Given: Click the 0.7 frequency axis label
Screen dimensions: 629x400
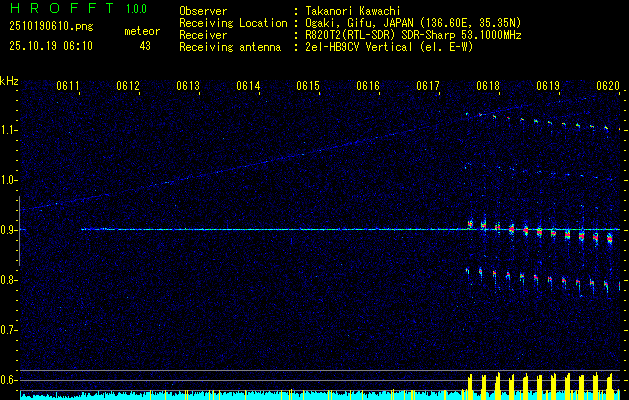Looking at the screenshot, I should (9, 330).
